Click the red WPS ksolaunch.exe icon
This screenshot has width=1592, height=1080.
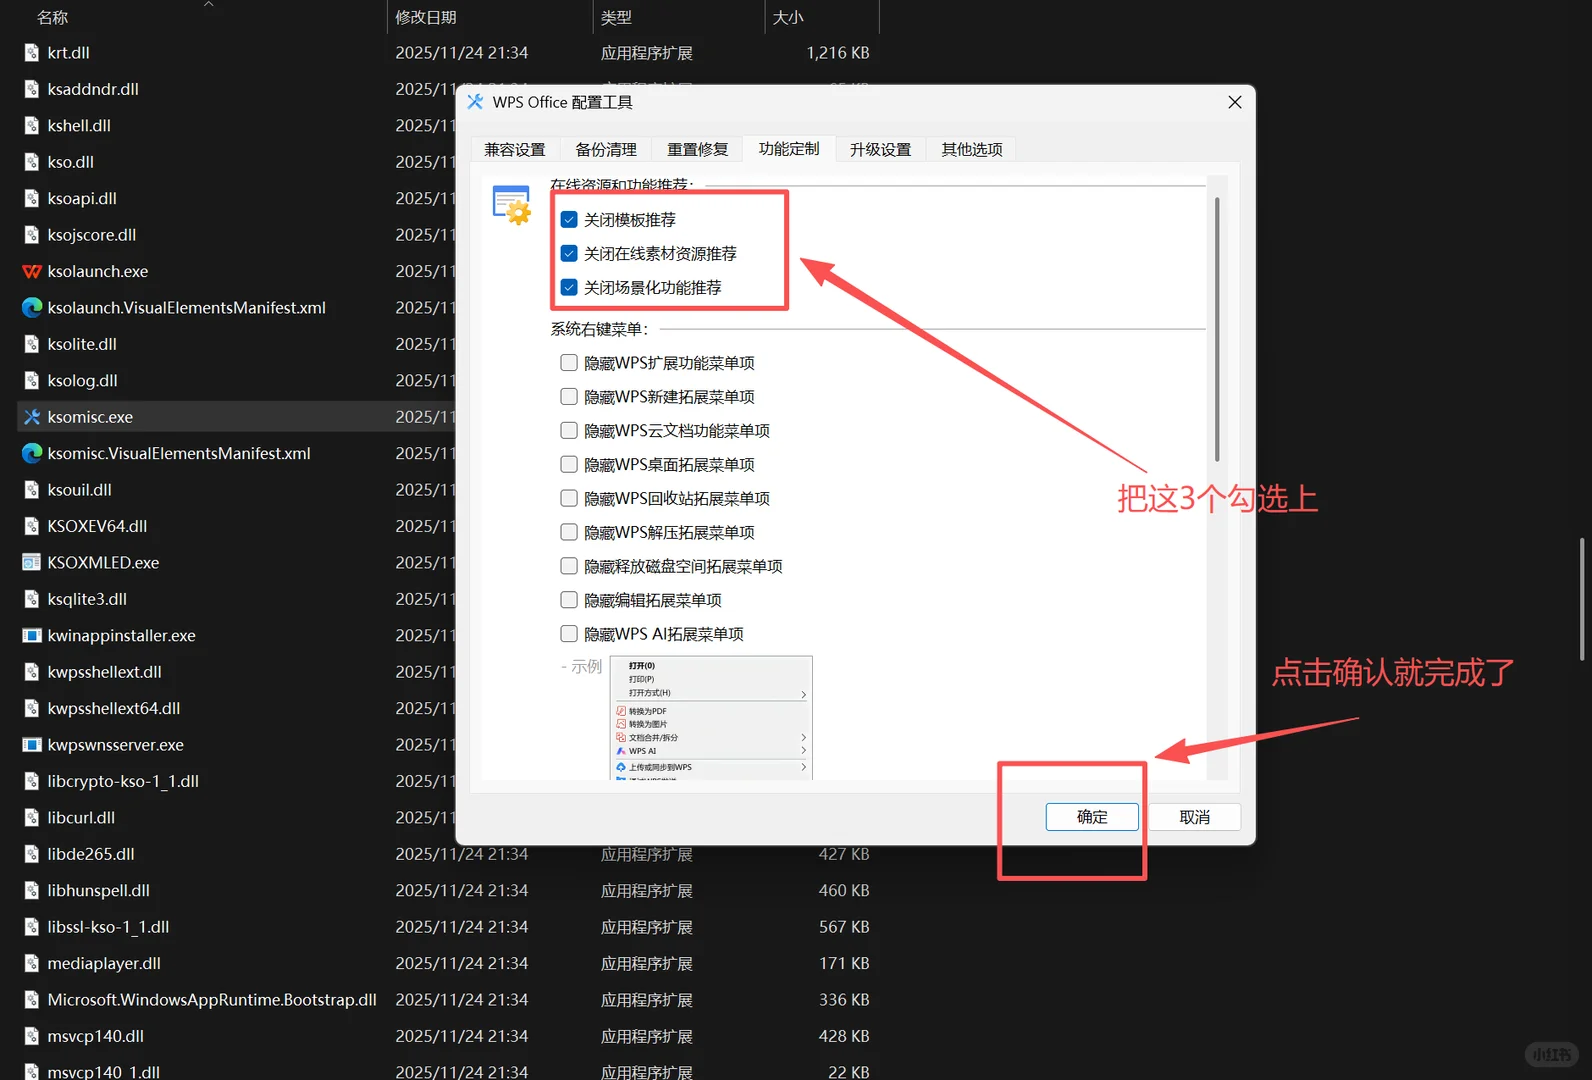32,271
